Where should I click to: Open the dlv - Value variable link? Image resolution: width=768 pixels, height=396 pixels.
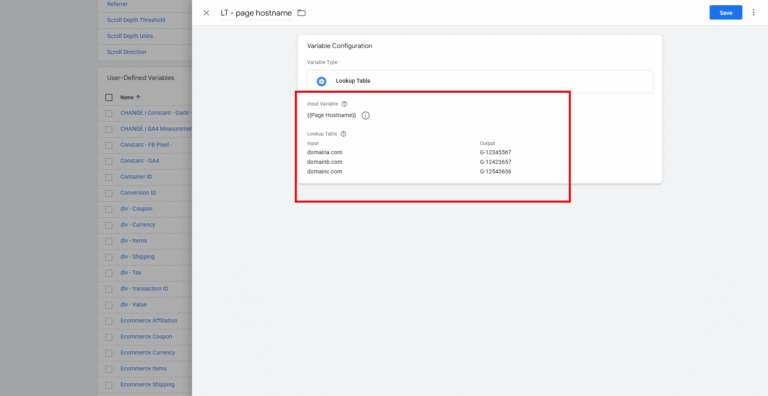133,304
